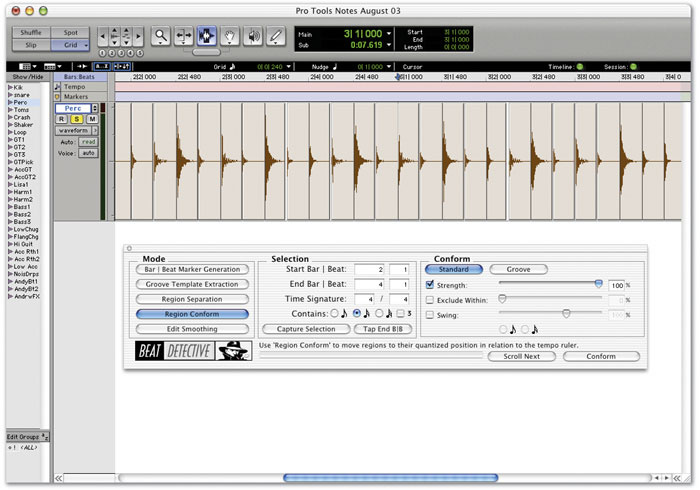
Task: Open the Sub counter format dropdown
Action: tap(389, 45)
